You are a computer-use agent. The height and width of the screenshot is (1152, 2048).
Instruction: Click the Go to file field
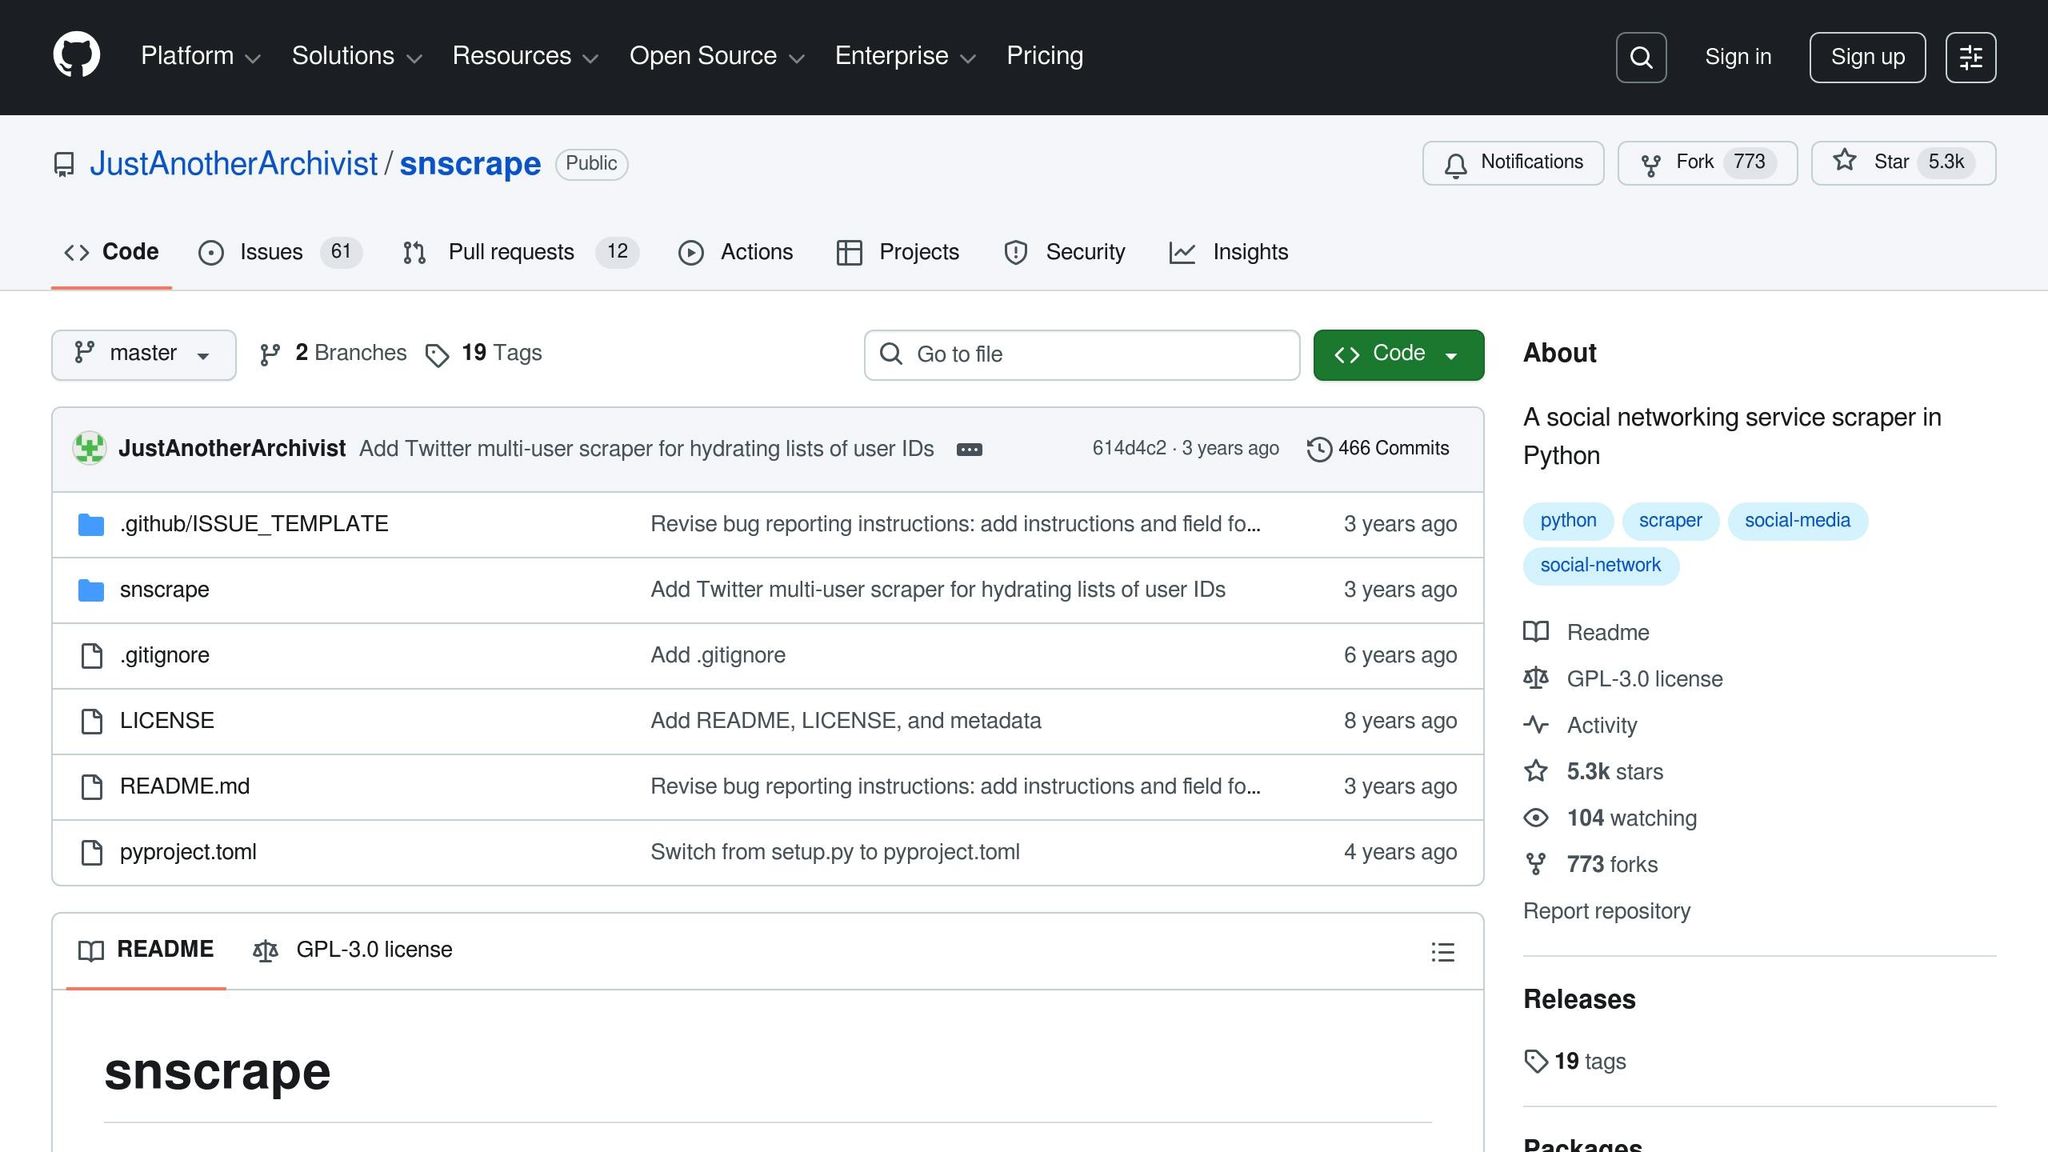coord(1081,354)
